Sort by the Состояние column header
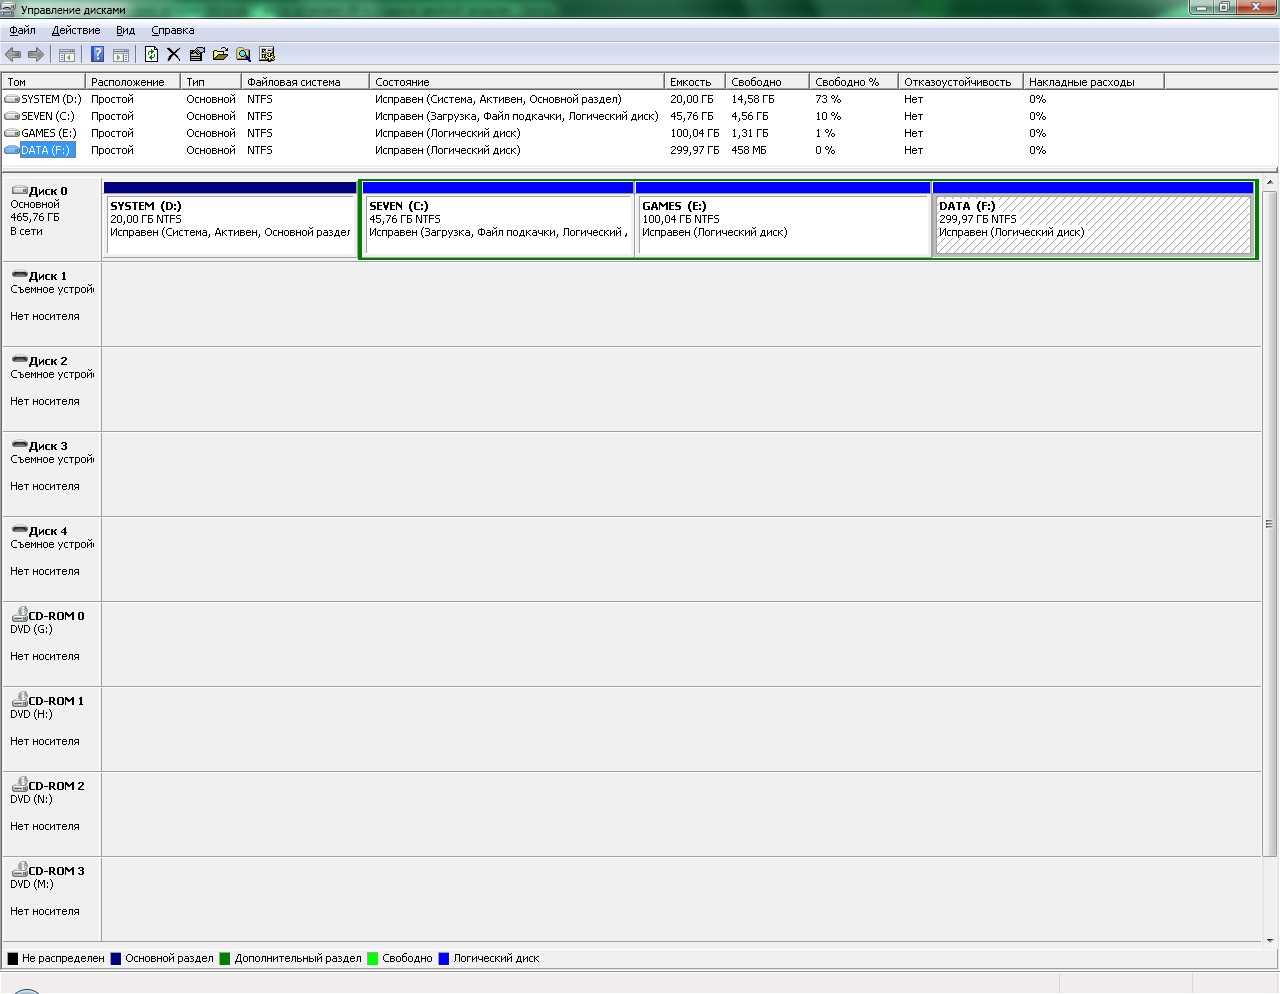Viewport: 1280px width, 994px height. [517, 82]
